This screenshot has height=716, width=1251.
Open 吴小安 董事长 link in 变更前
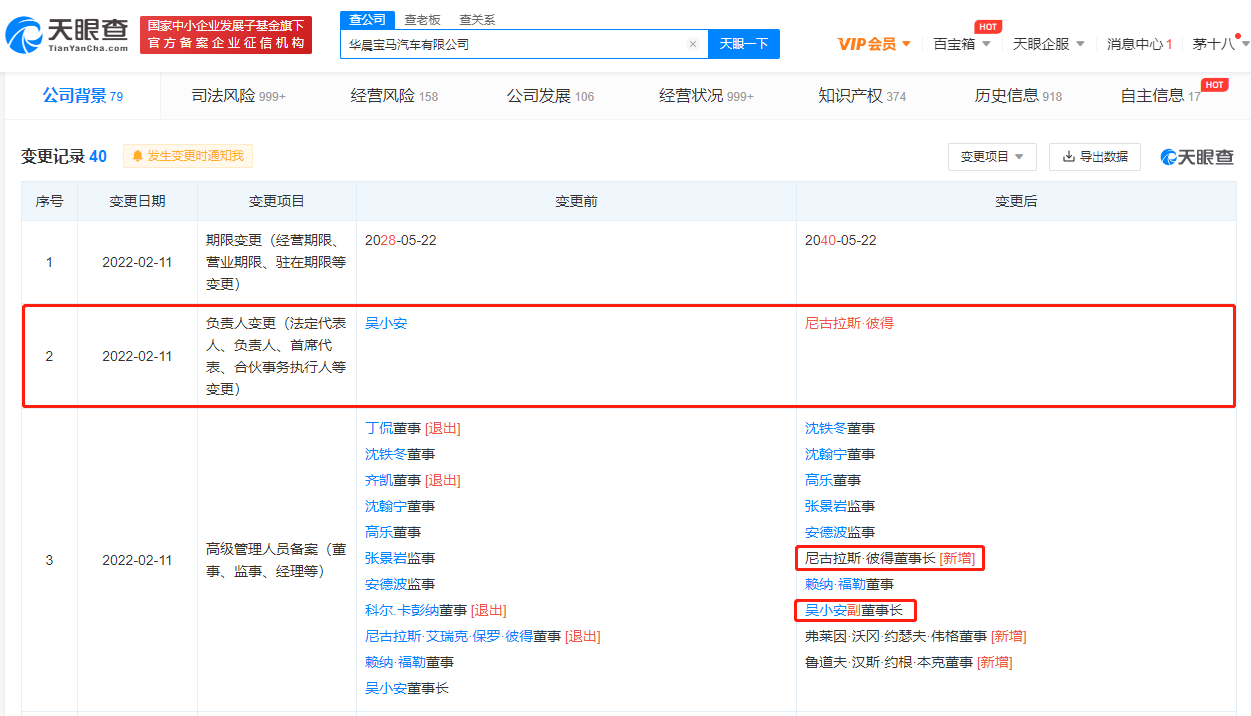[386, 688]
